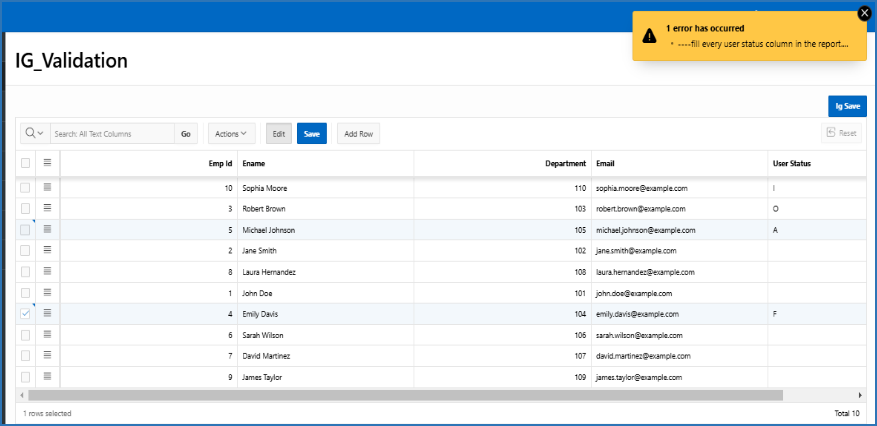The image size is (877, 426).
Task: Focus the Search All Text Columns field
Action: 112,133
